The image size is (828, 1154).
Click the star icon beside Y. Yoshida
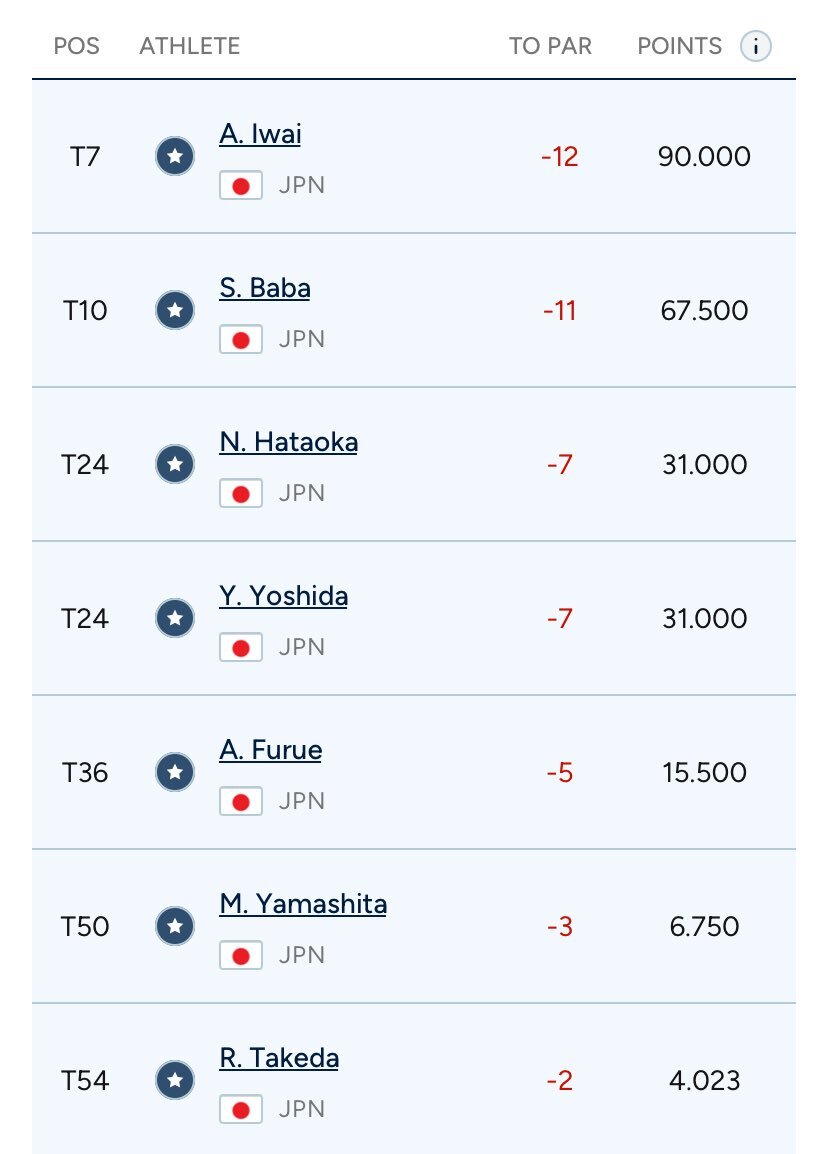point(175,618)
